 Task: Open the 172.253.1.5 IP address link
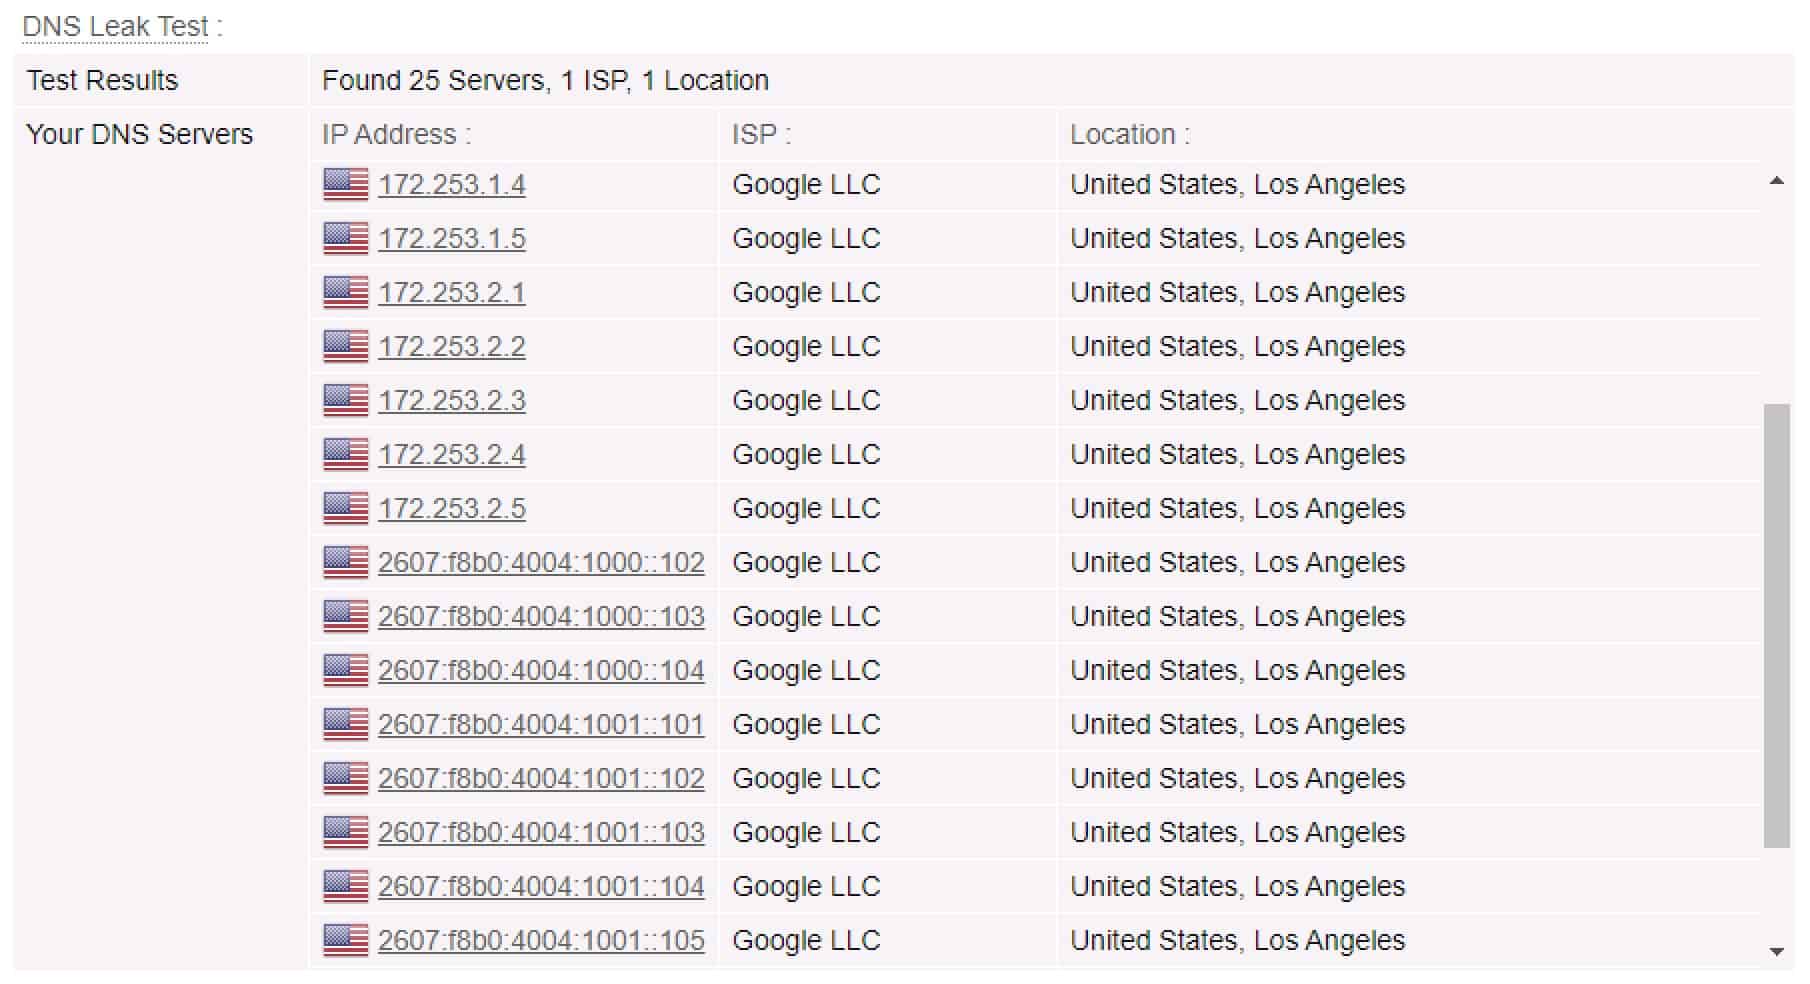click(452, 238)
